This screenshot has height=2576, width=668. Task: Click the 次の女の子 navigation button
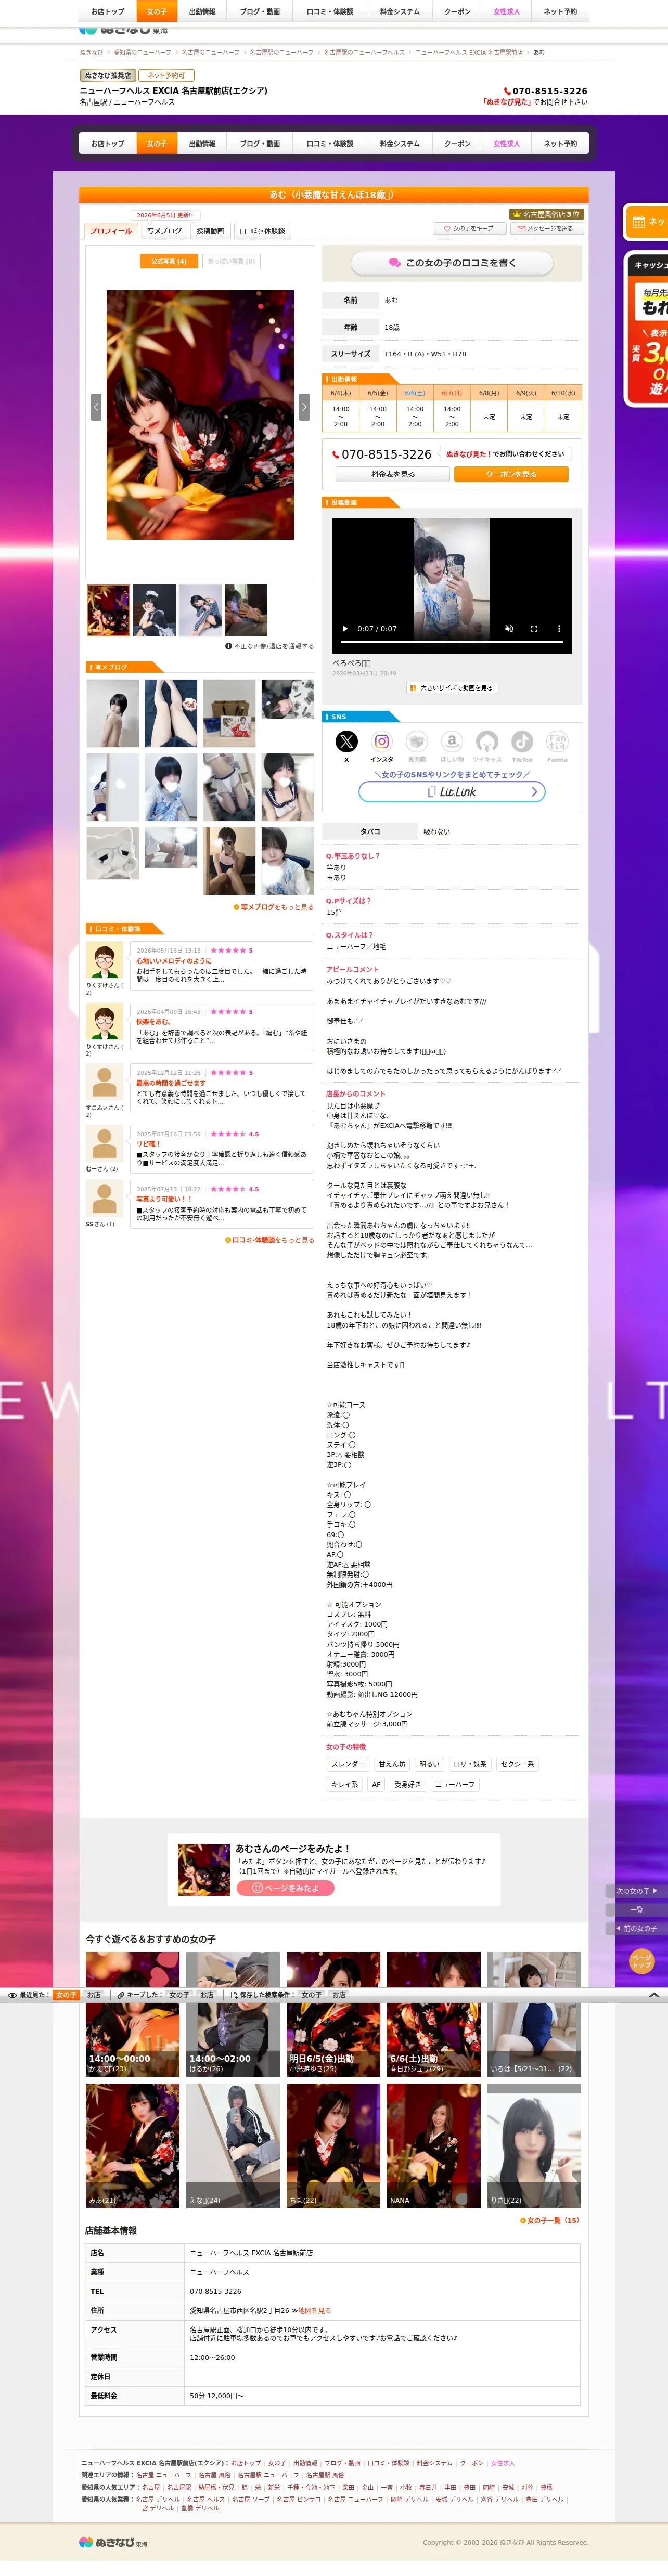(636, 1891)
